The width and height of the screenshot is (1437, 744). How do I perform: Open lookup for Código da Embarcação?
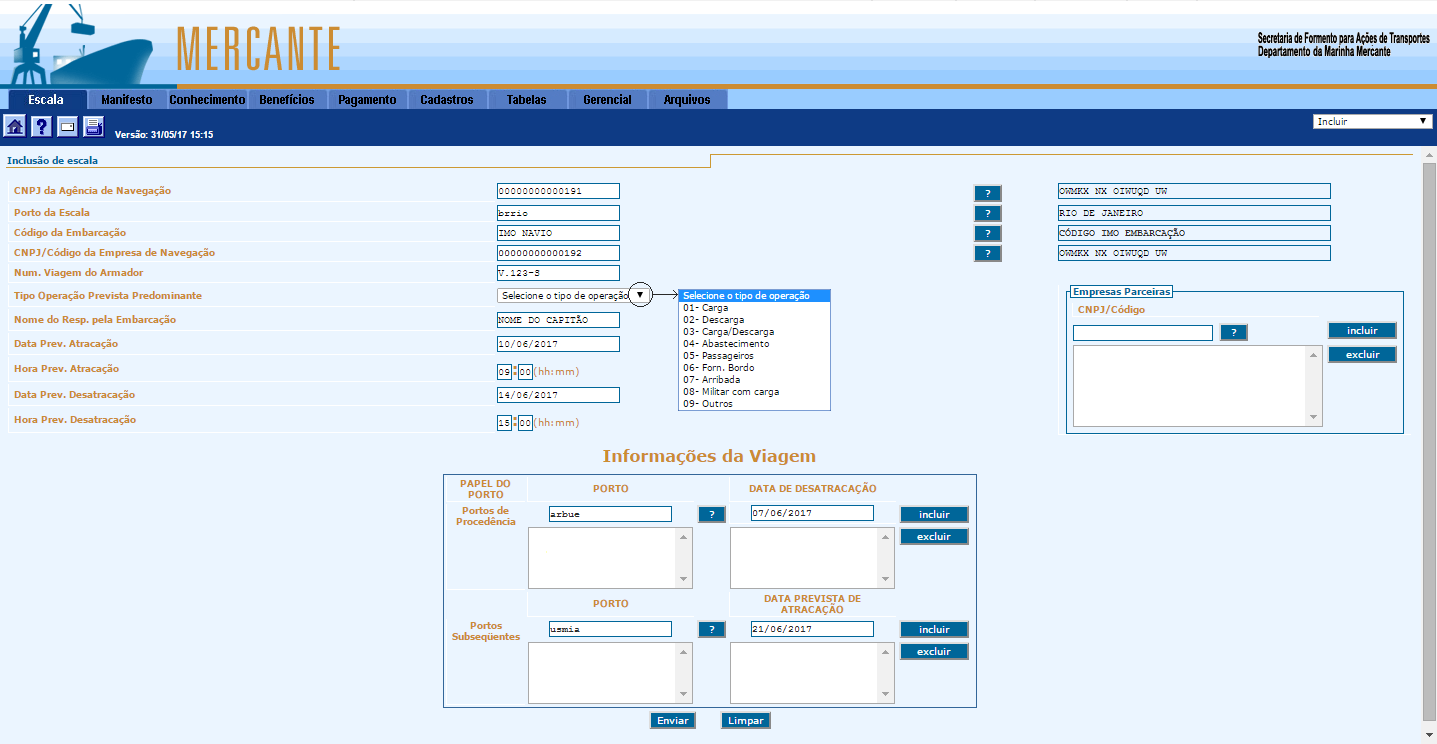(987, 233)
